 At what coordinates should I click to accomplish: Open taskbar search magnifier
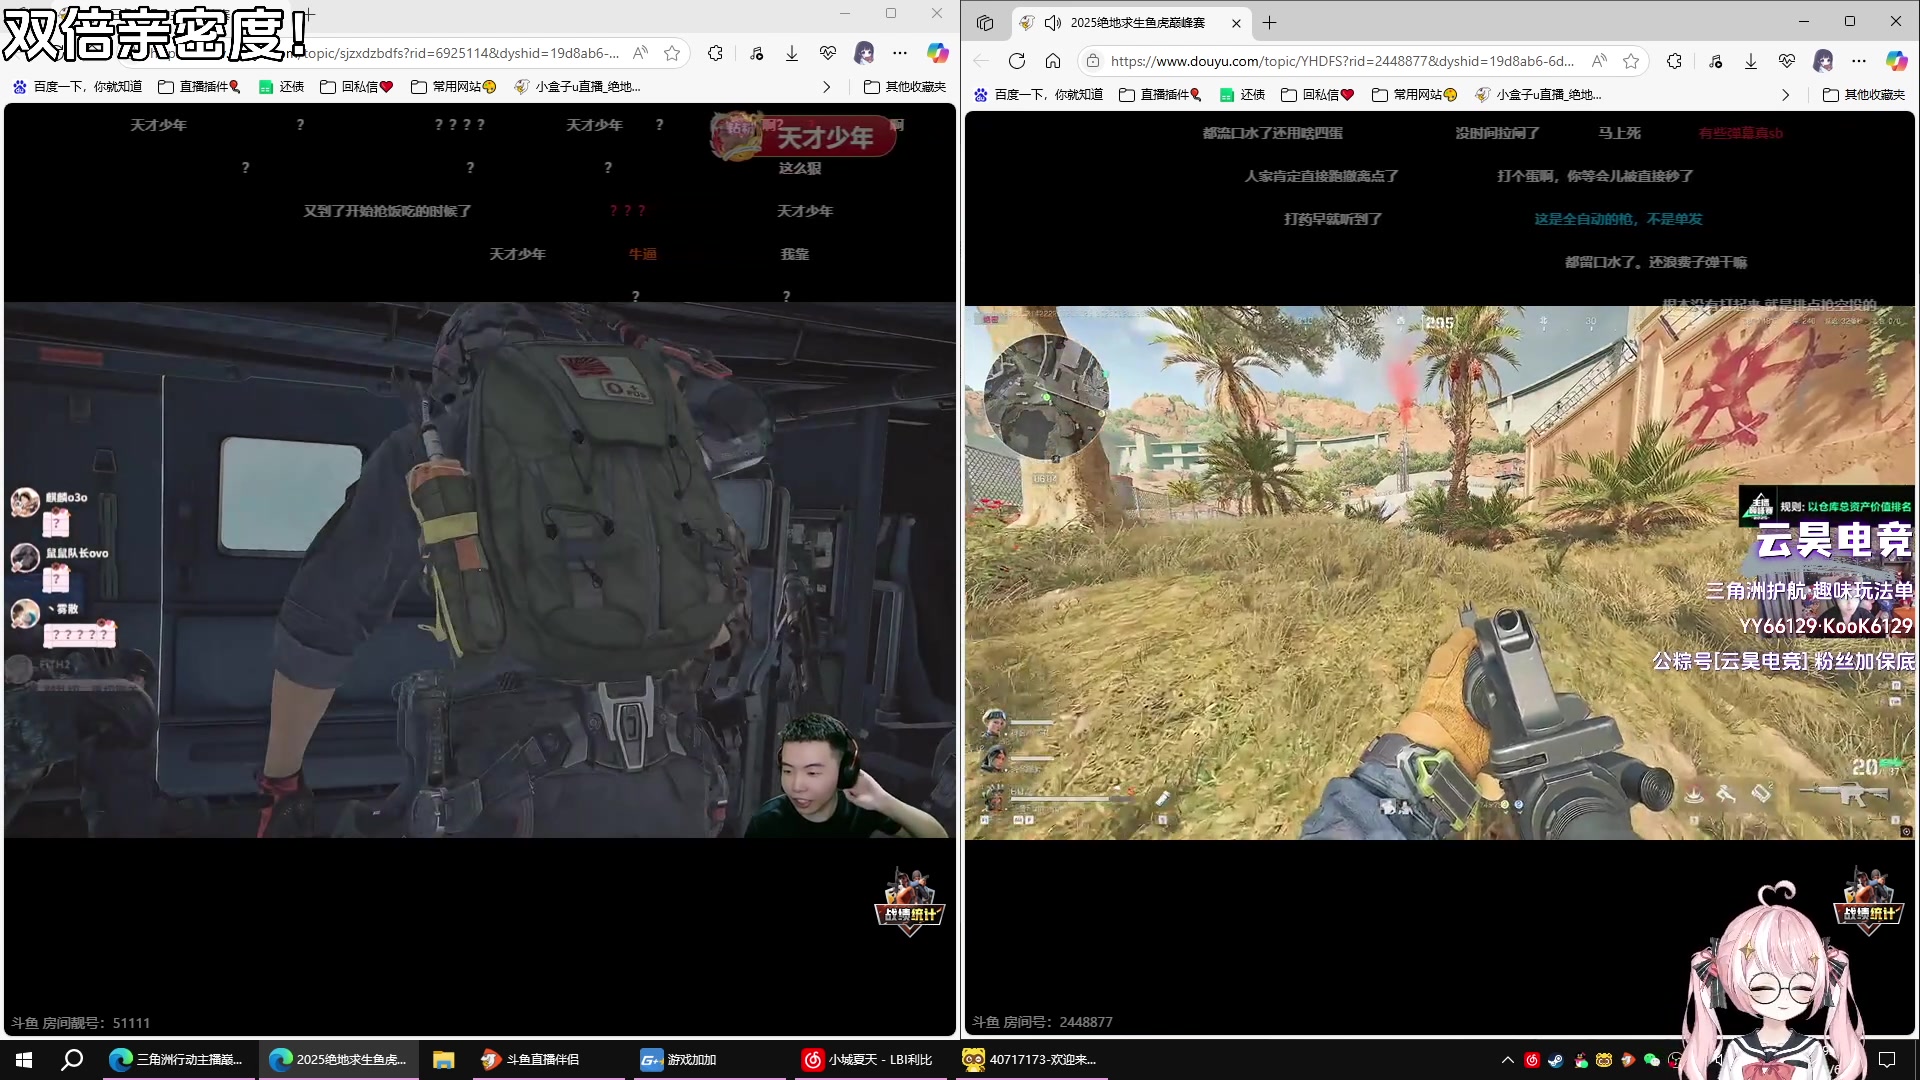pyautogui.click(x=72, y=1059)
